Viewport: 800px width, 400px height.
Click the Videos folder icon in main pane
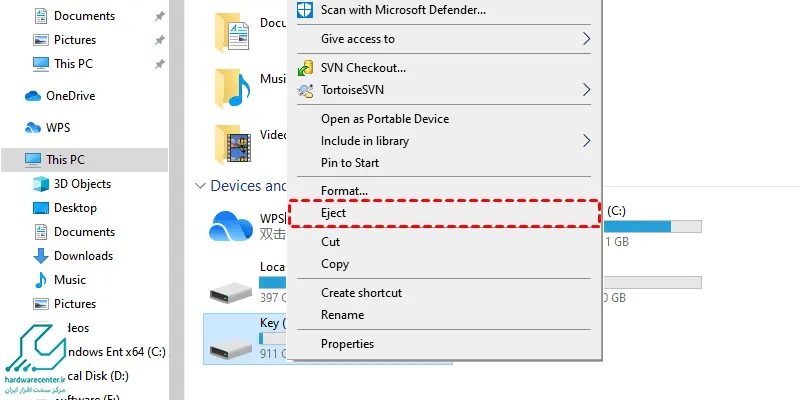(232, 144)
